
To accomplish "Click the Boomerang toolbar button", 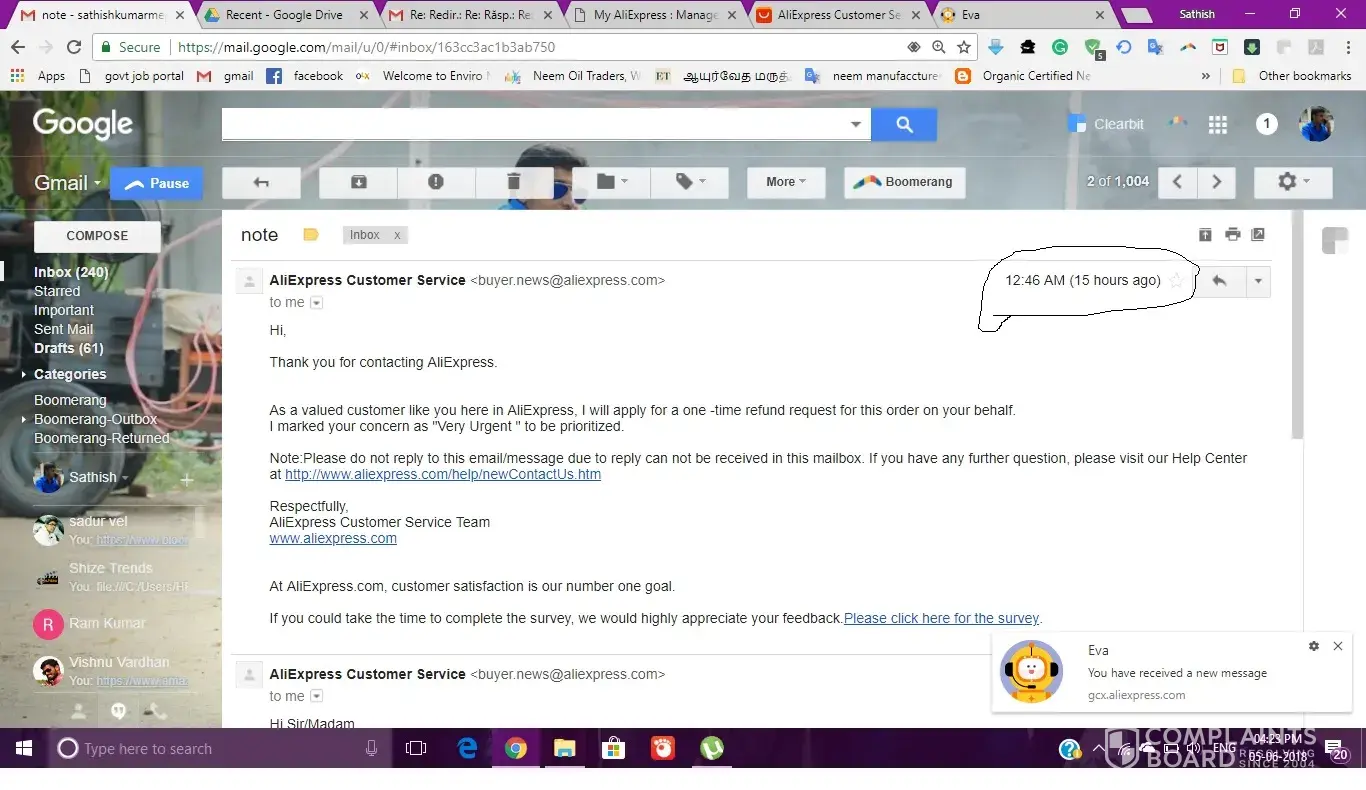I will (905, 182).
